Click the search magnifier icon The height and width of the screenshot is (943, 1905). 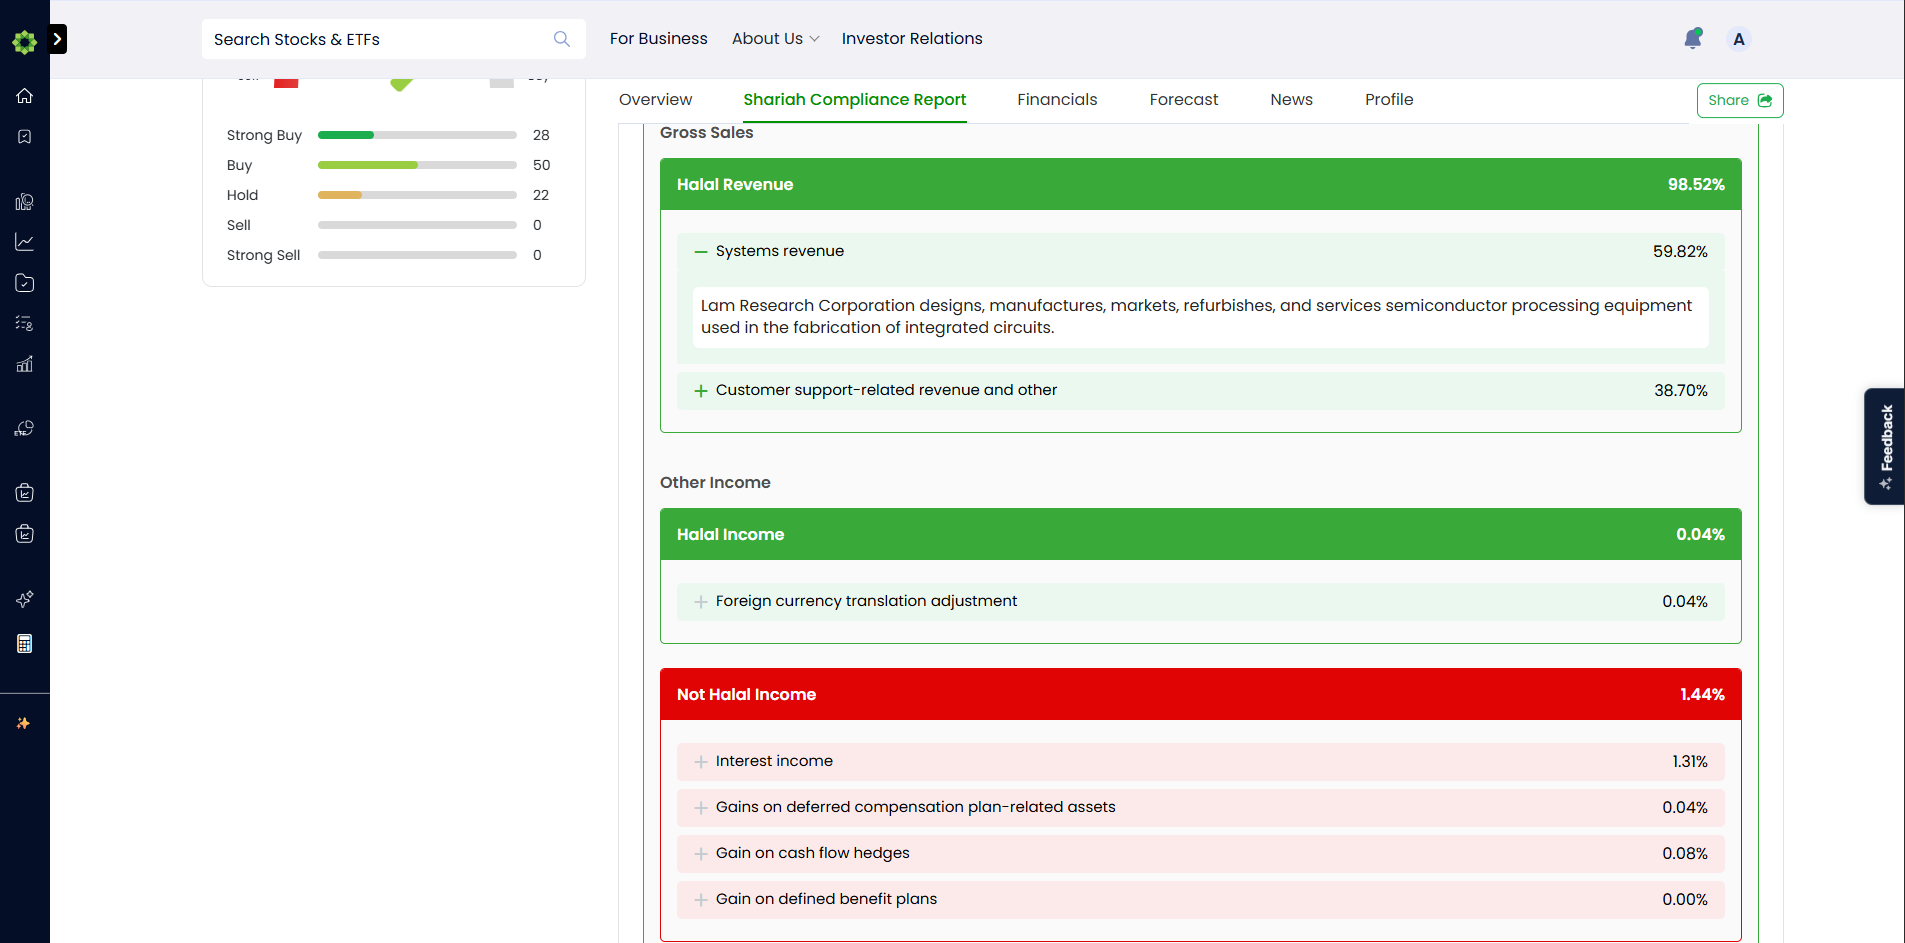coord(562,39)
